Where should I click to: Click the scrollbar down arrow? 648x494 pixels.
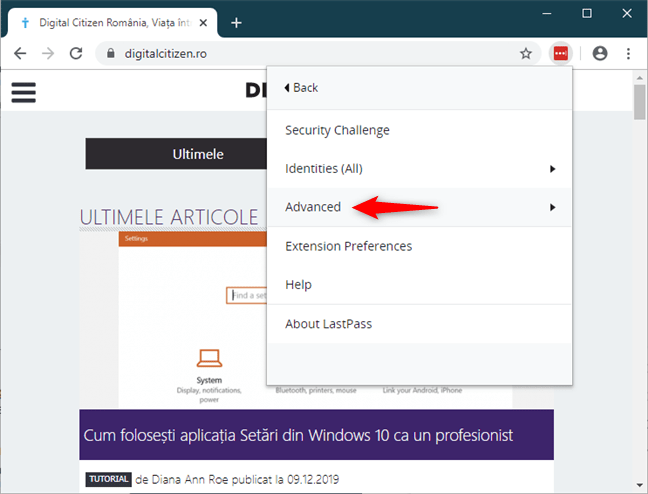[x=640, y=484]
